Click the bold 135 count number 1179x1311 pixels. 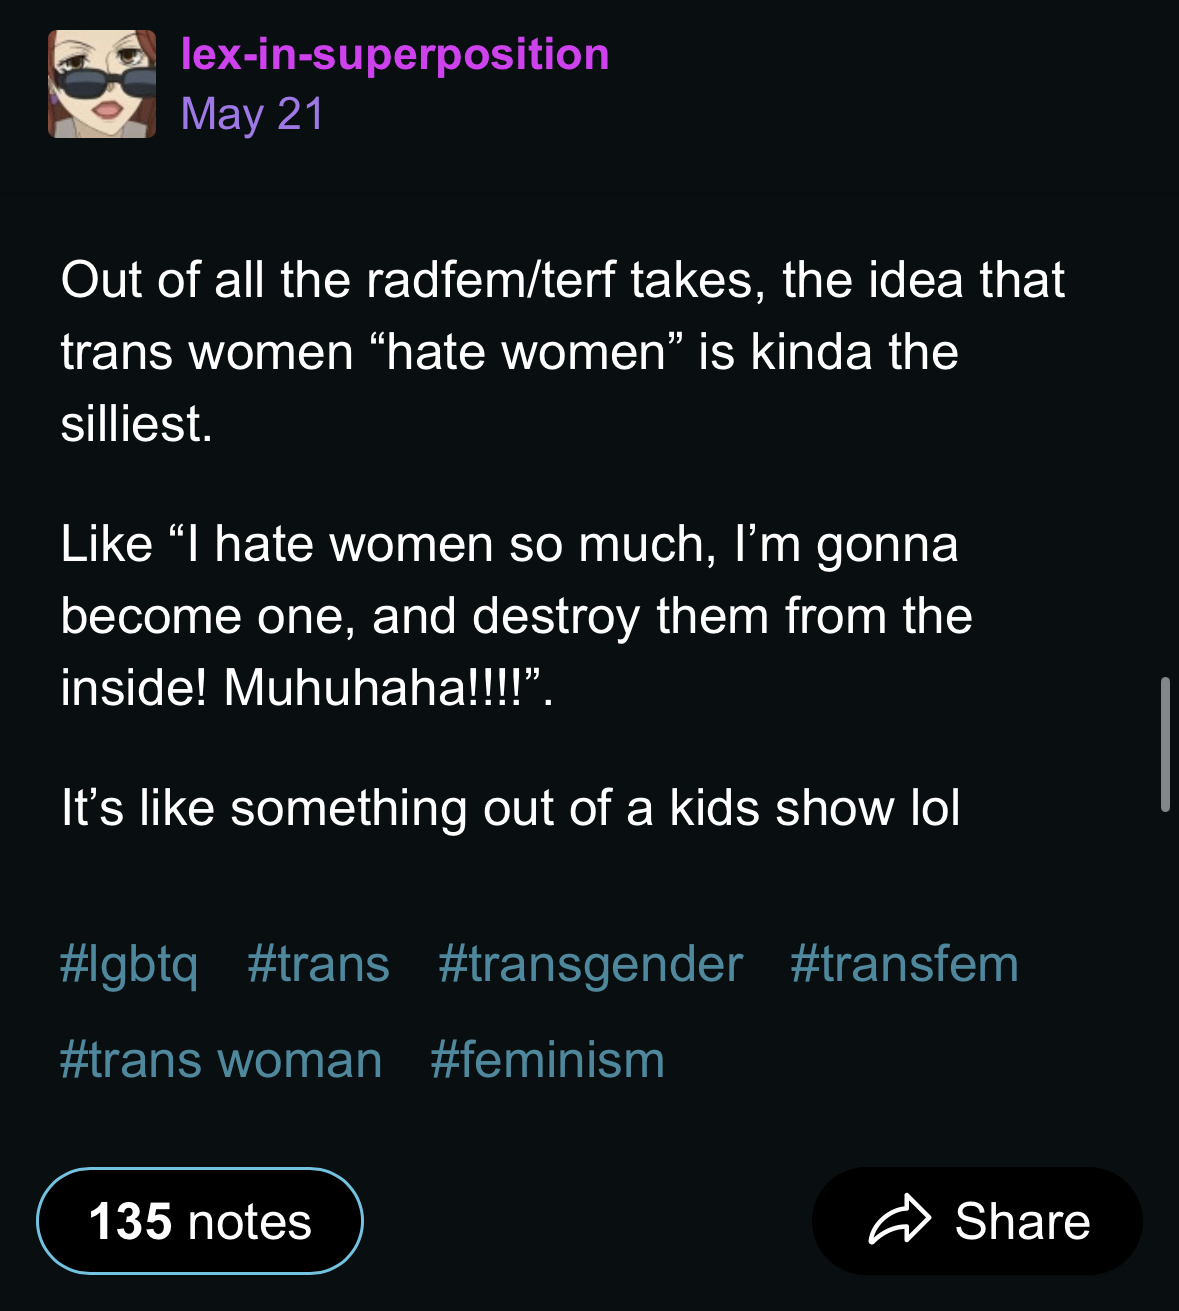point(130,1221)
